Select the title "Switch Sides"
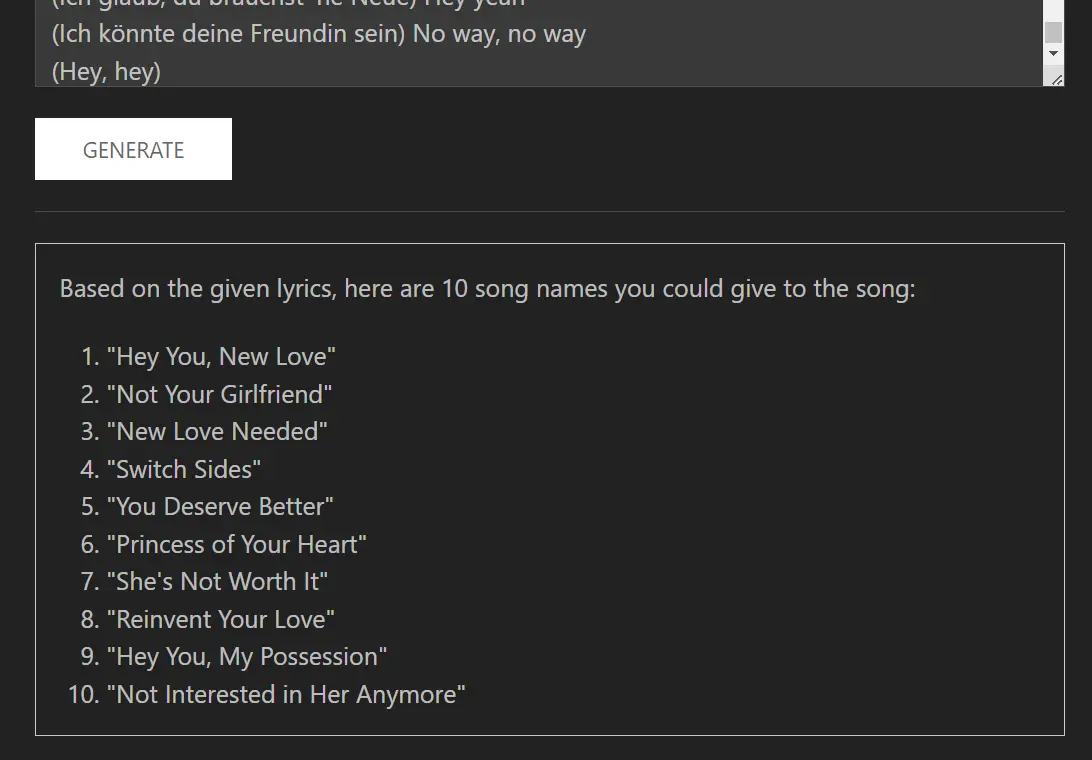This screenshot has width=1092, height=760. [x=186, y=469]
